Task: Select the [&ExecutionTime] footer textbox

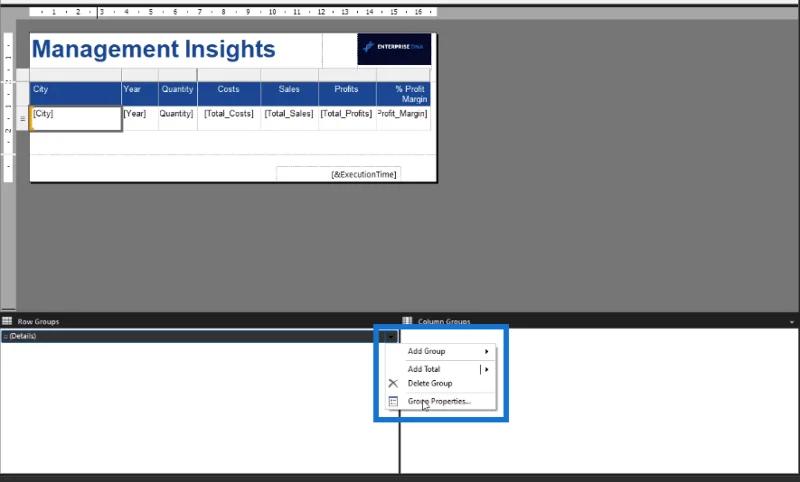Action: pos(338,174)
